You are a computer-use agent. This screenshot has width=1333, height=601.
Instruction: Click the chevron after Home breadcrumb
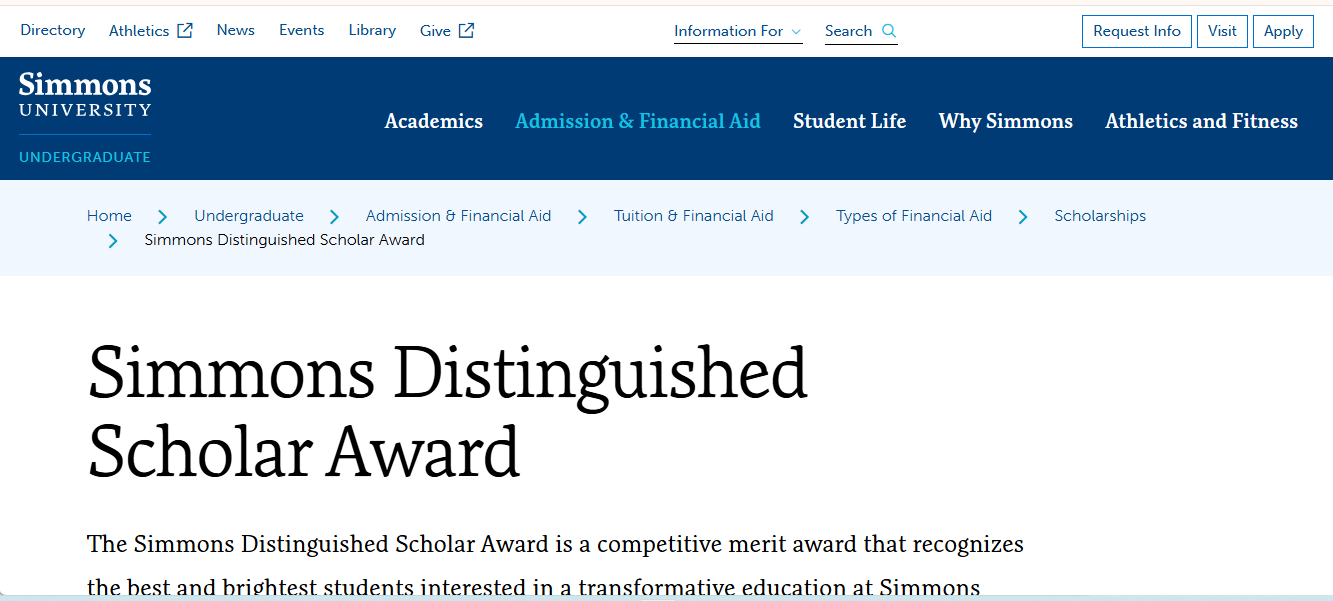(162, 216)
